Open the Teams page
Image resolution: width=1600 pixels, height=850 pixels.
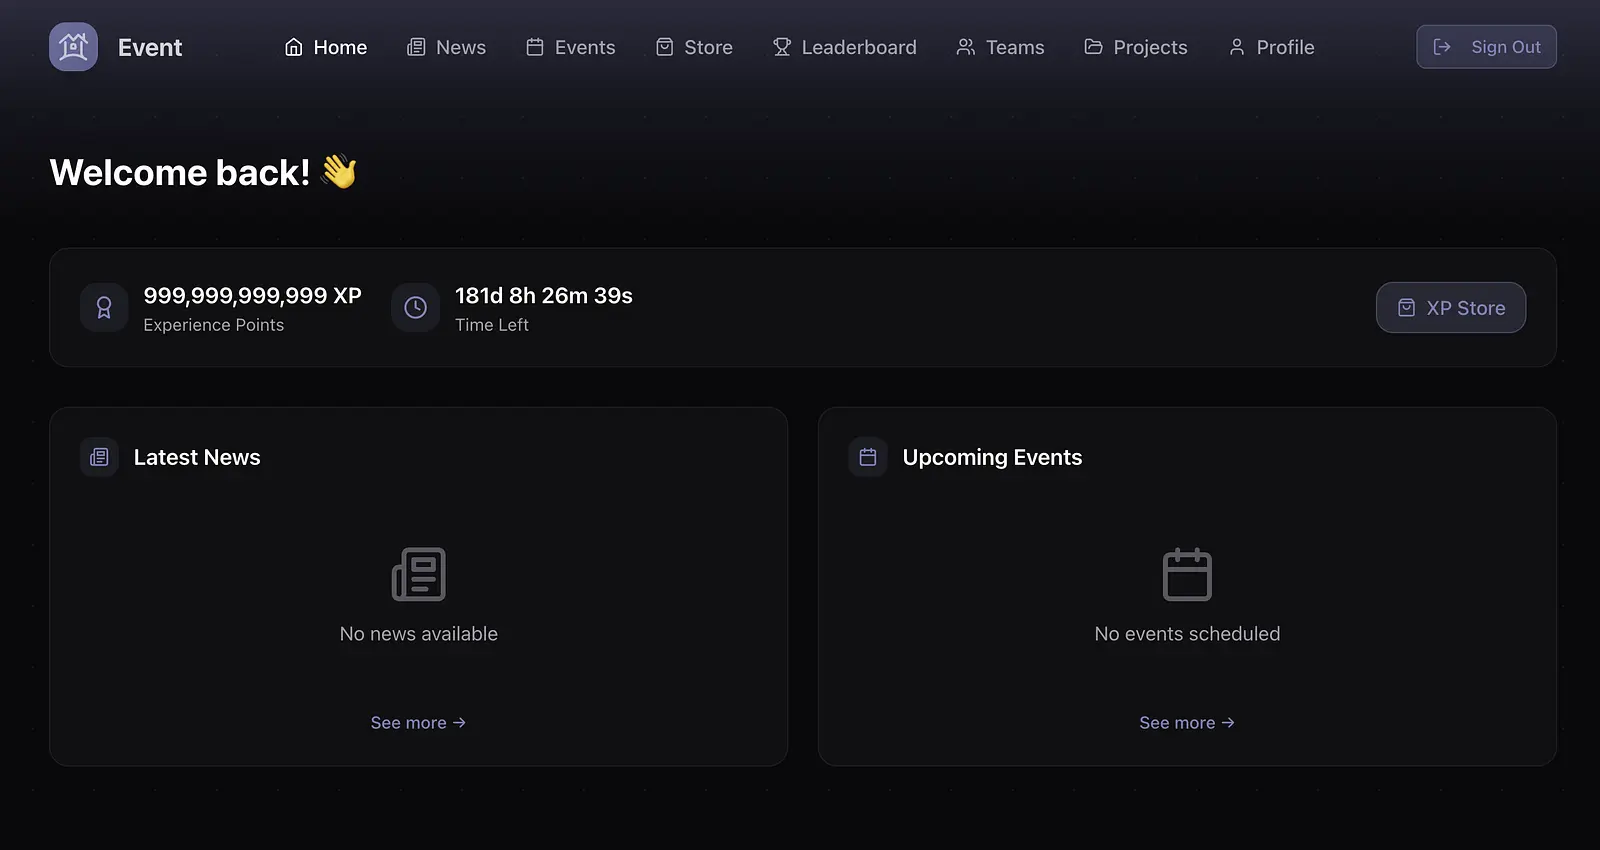click(x=1000, y=47)
